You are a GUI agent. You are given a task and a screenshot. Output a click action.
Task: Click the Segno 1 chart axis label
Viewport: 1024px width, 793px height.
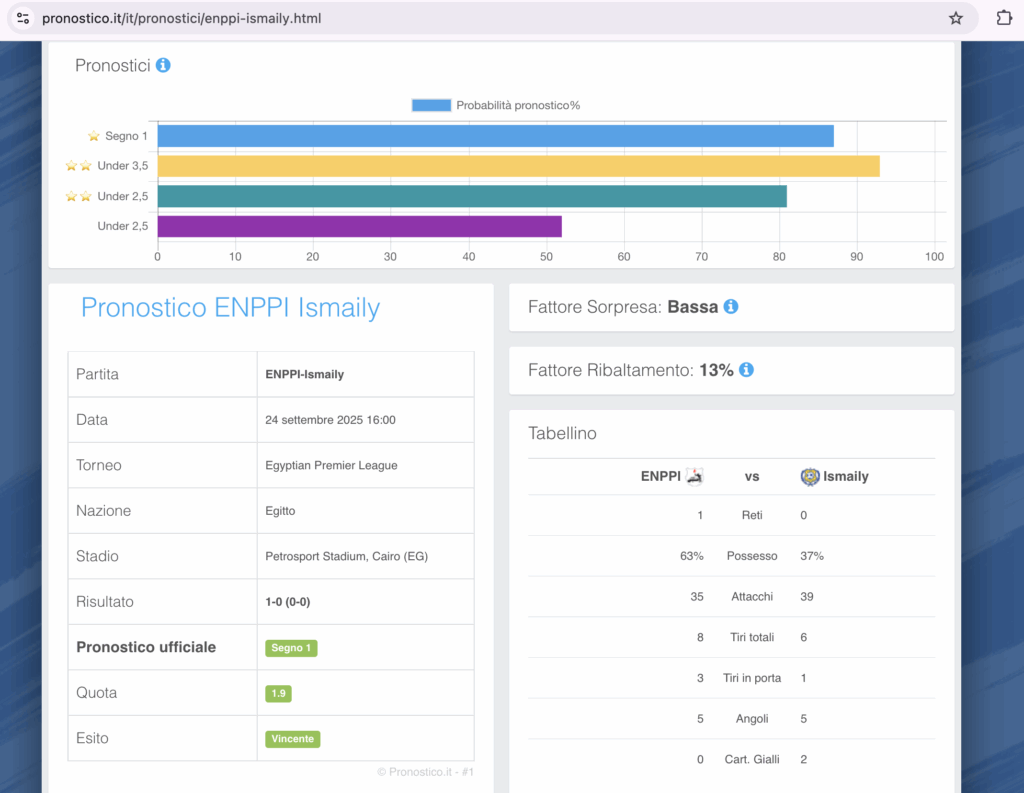click(x=127, y=136)
